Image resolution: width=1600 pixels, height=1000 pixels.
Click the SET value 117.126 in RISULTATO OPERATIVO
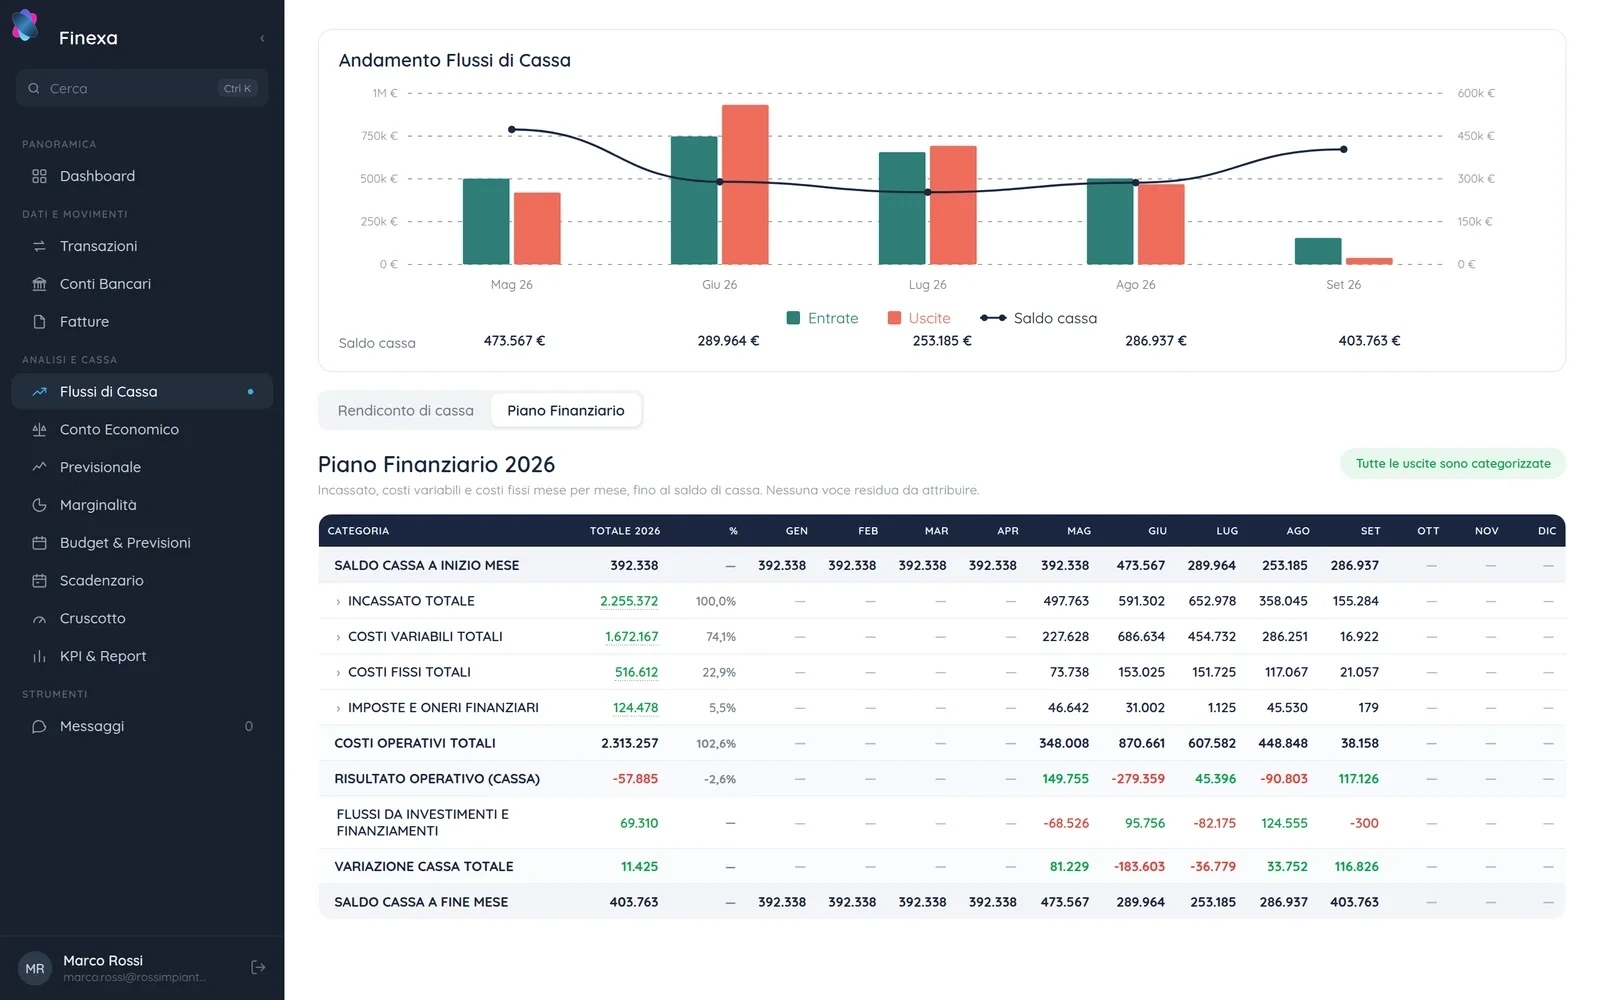1358,779
